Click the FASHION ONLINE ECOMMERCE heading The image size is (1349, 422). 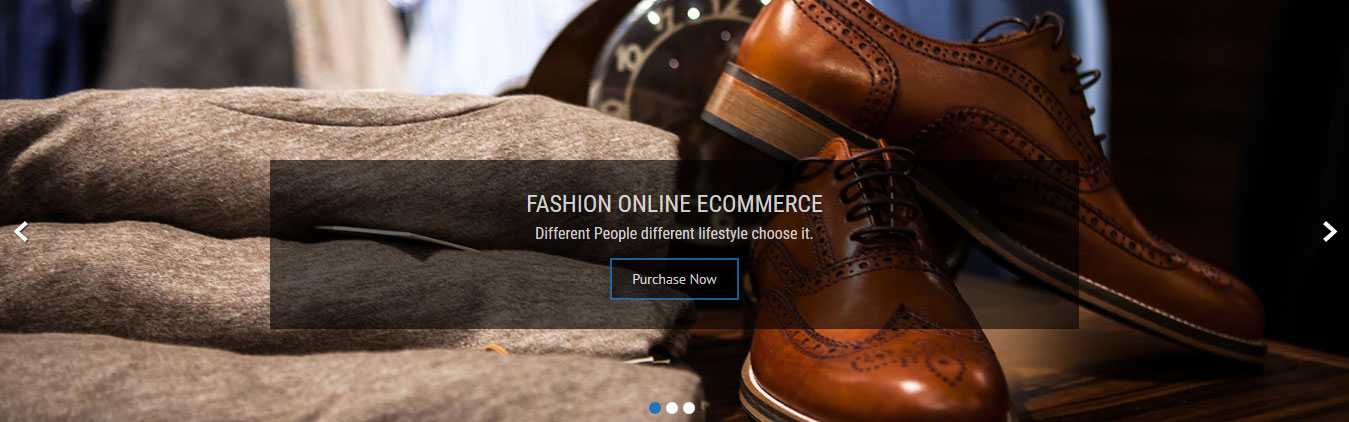674,204
